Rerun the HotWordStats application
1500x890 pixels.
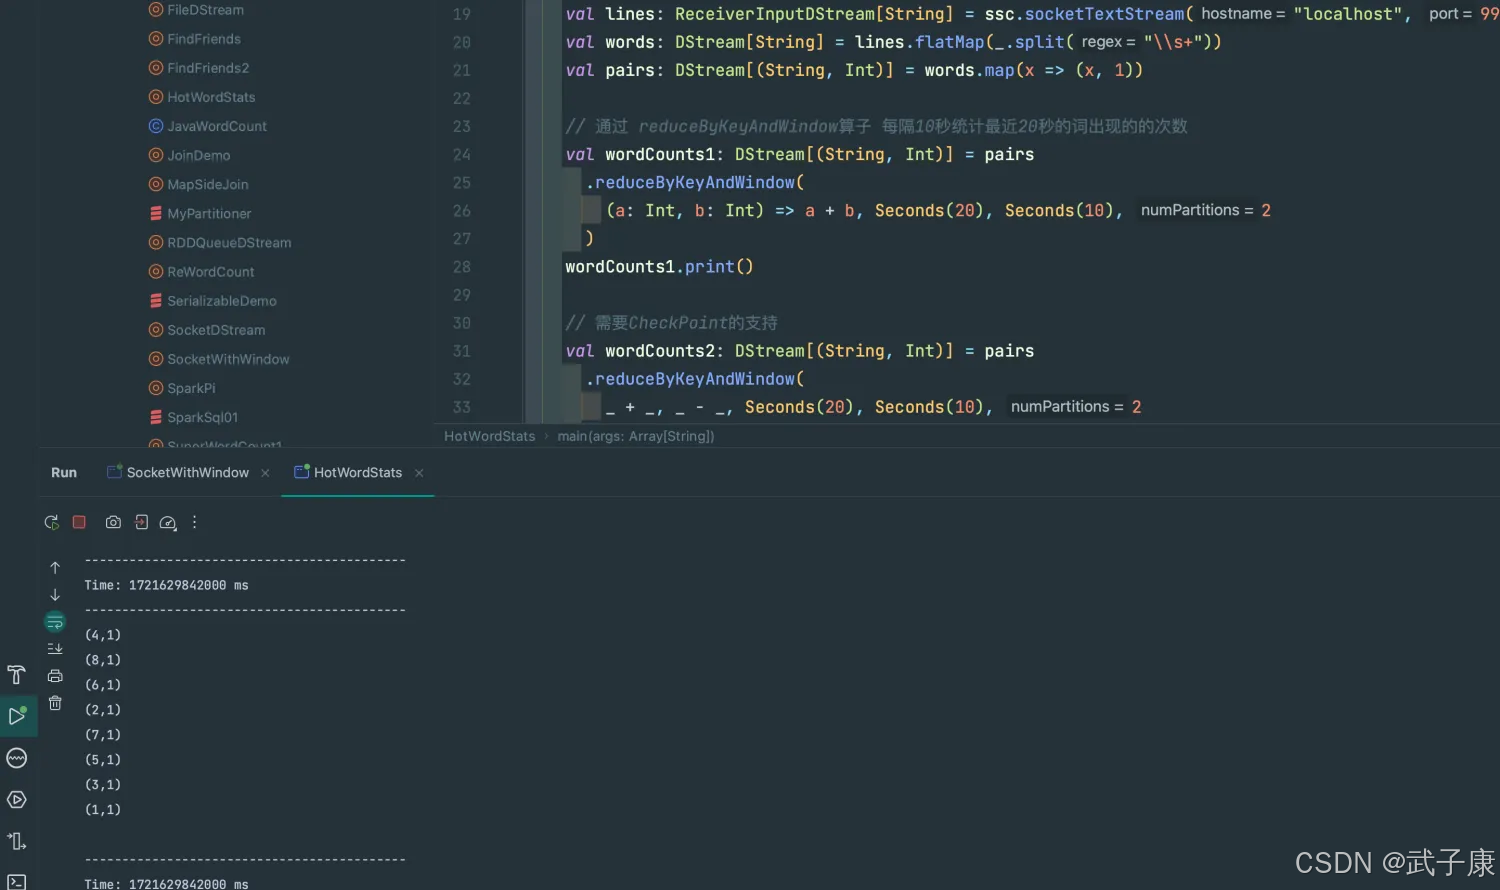point(52,522)
